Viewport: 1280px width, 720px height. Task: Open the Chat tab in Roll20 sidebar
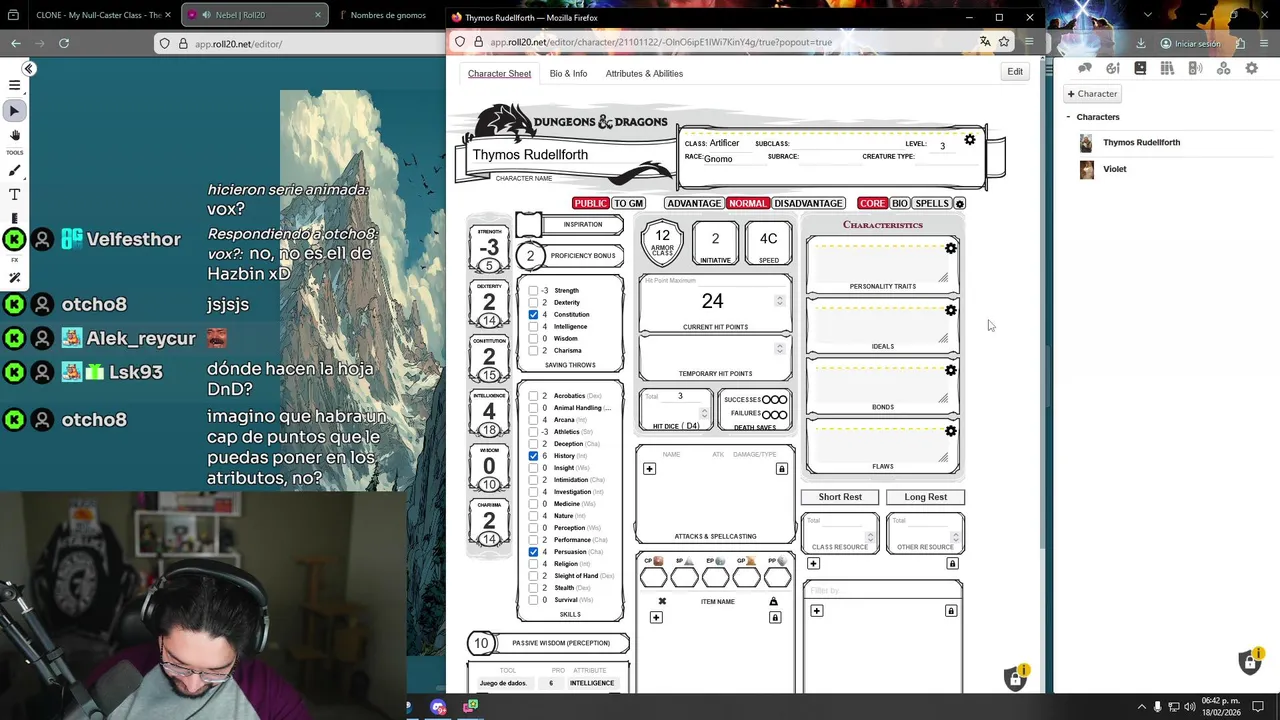1085,68
